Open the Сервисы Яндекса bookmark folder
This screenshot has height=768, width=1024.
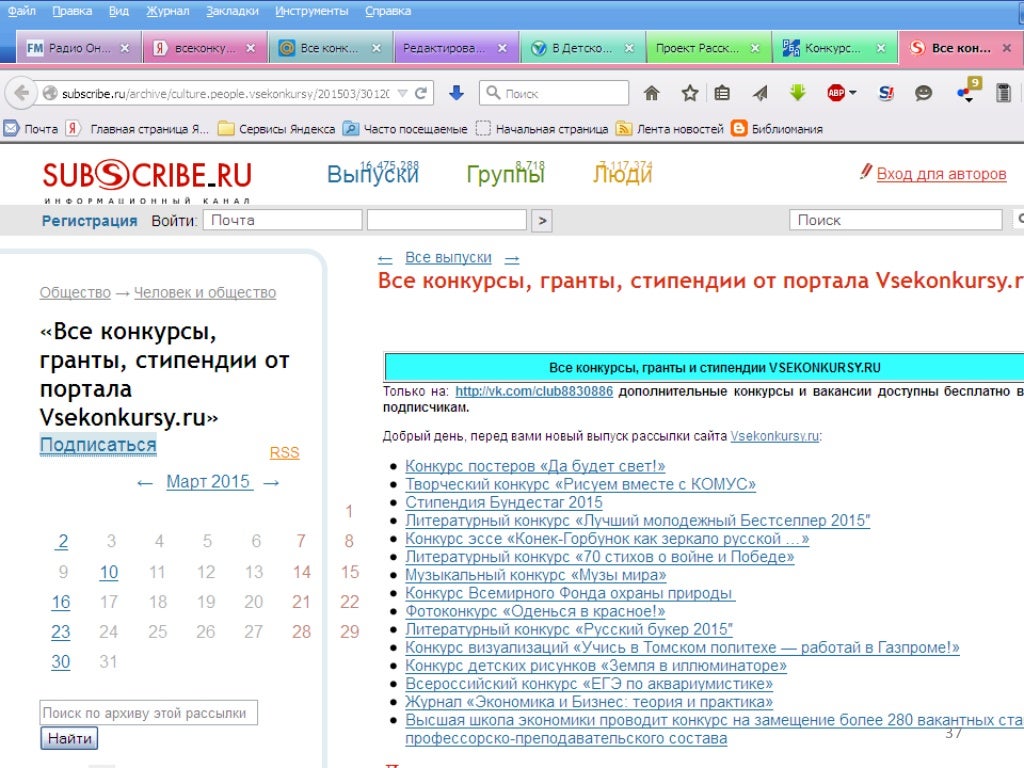277,129
